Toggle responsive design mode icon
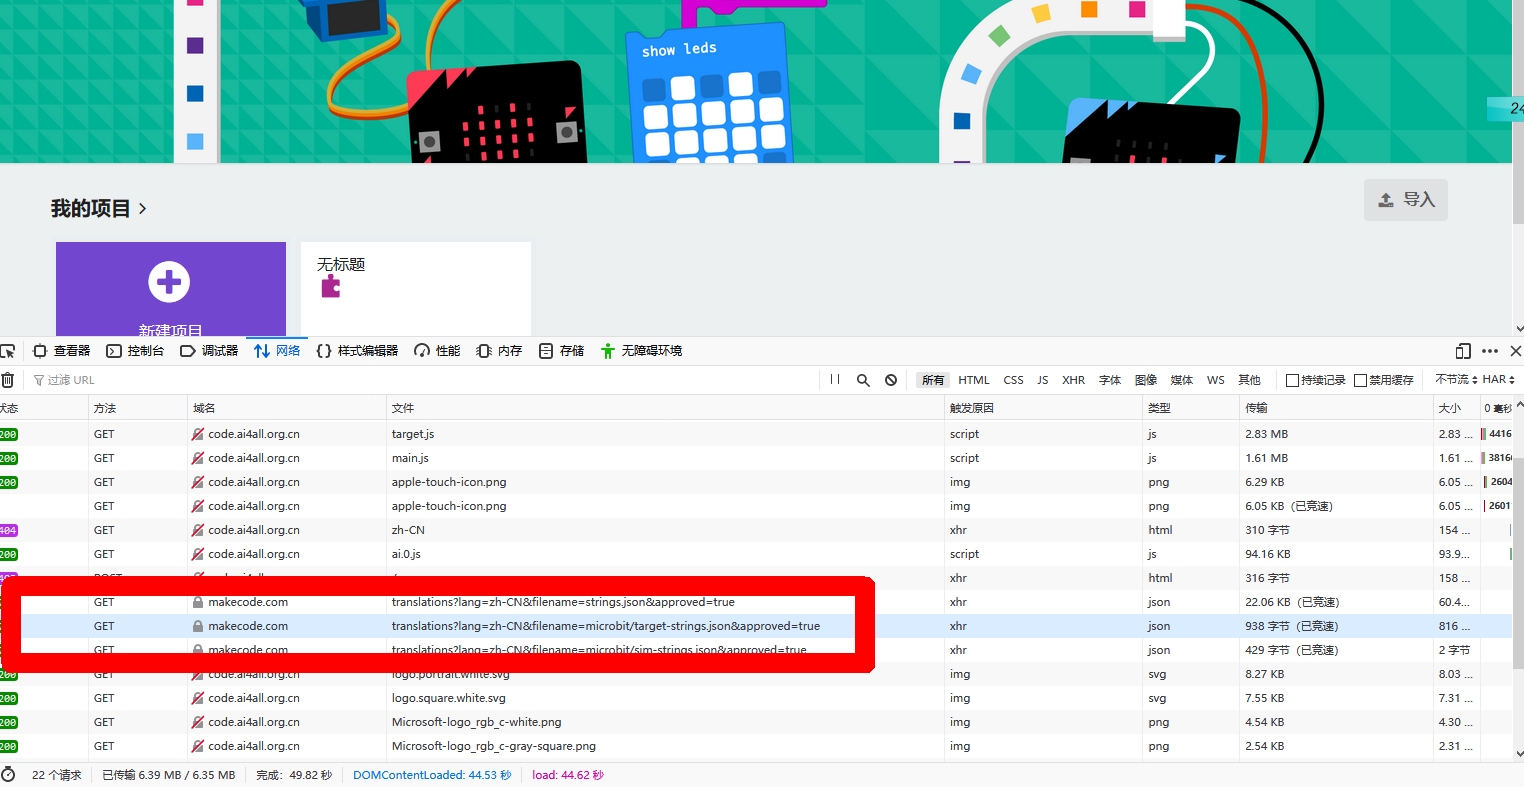 tap(1461, 351)
